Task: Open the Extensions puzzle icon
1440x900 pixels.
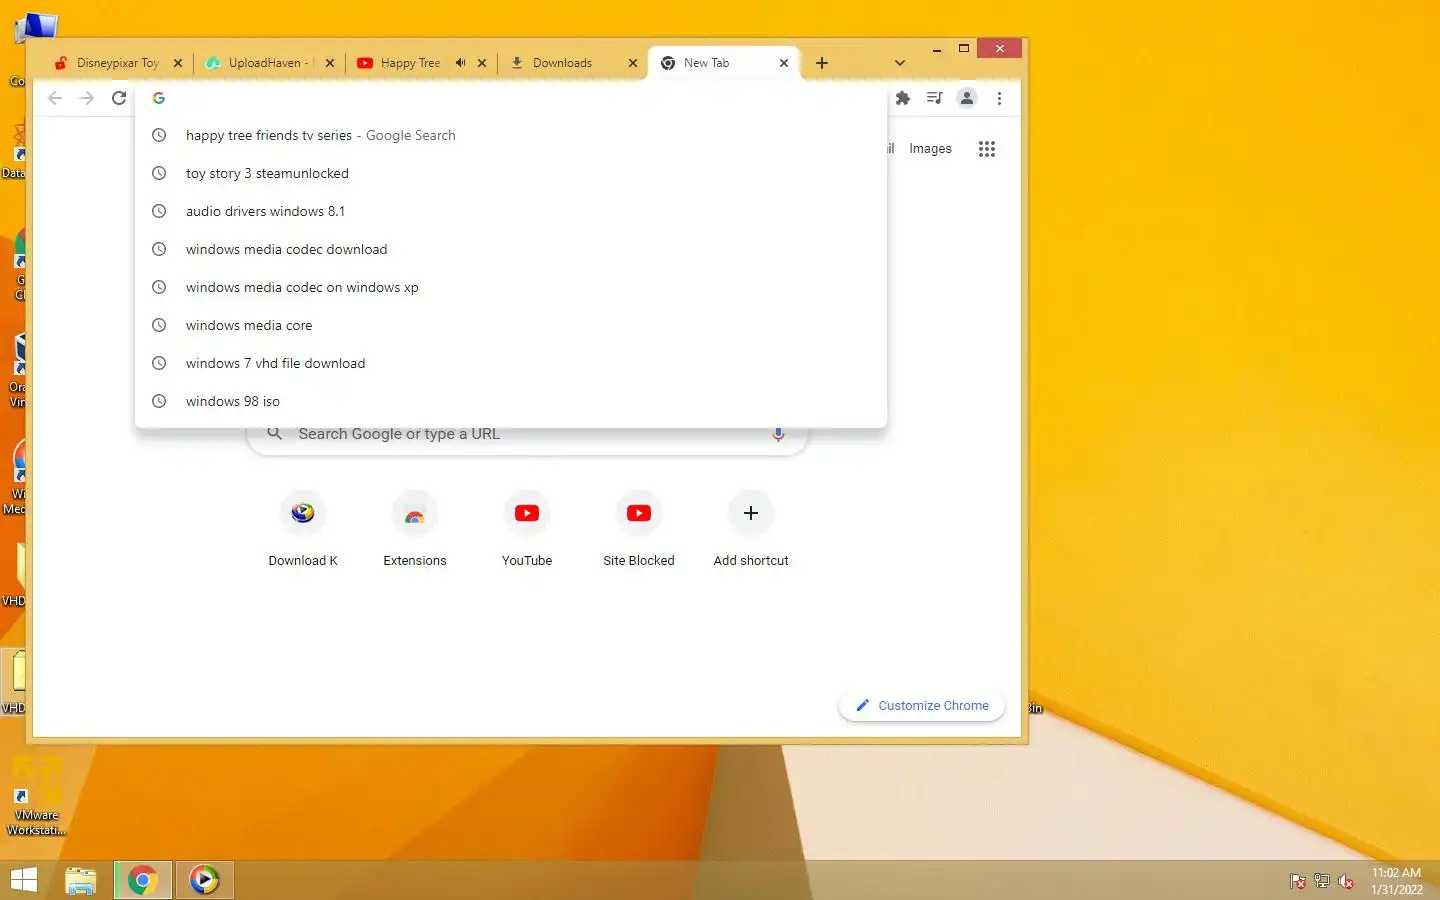Action: pyautogui.click(x=903, y=98)
